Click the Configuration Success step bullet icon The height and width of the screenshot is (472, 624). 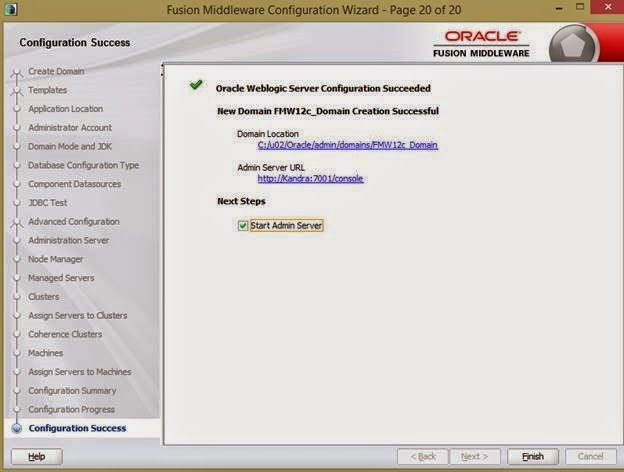(x=17, y=428)
